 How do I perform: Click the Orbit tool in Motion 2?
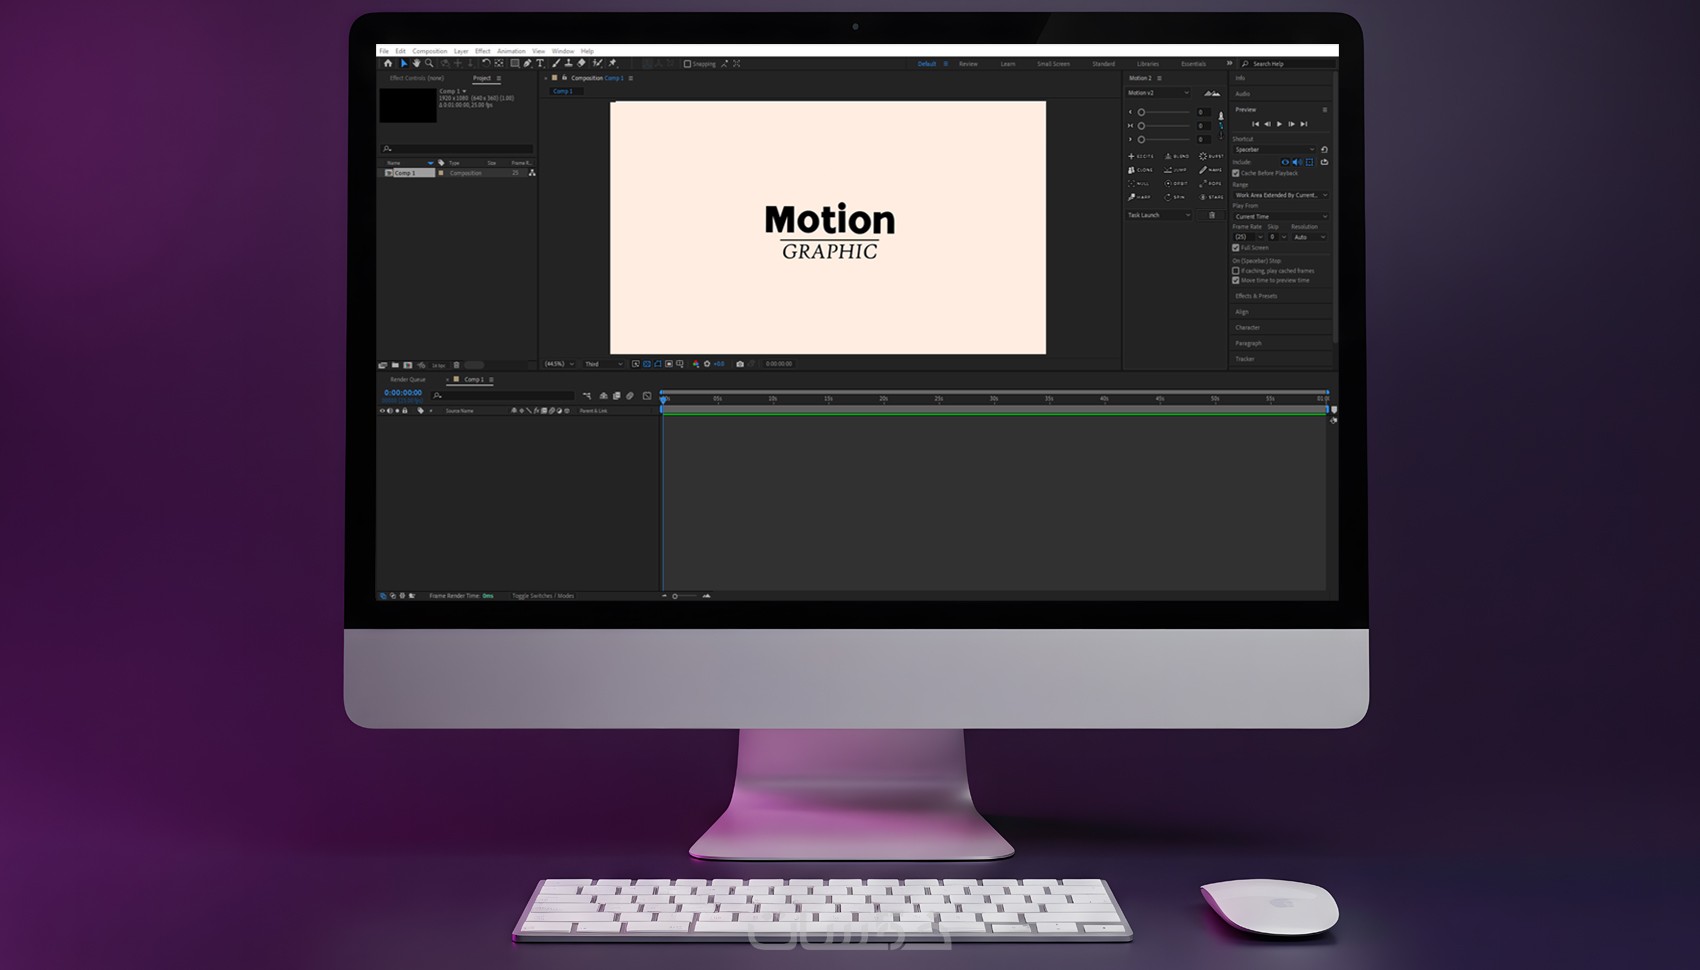[x=1177, y=184]
